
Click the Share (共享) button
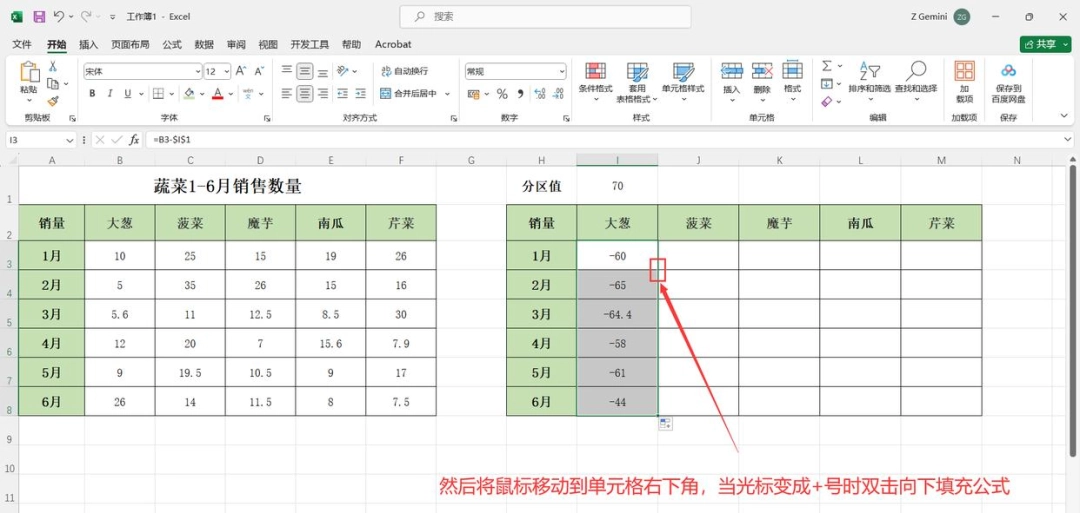point(1046,44)
